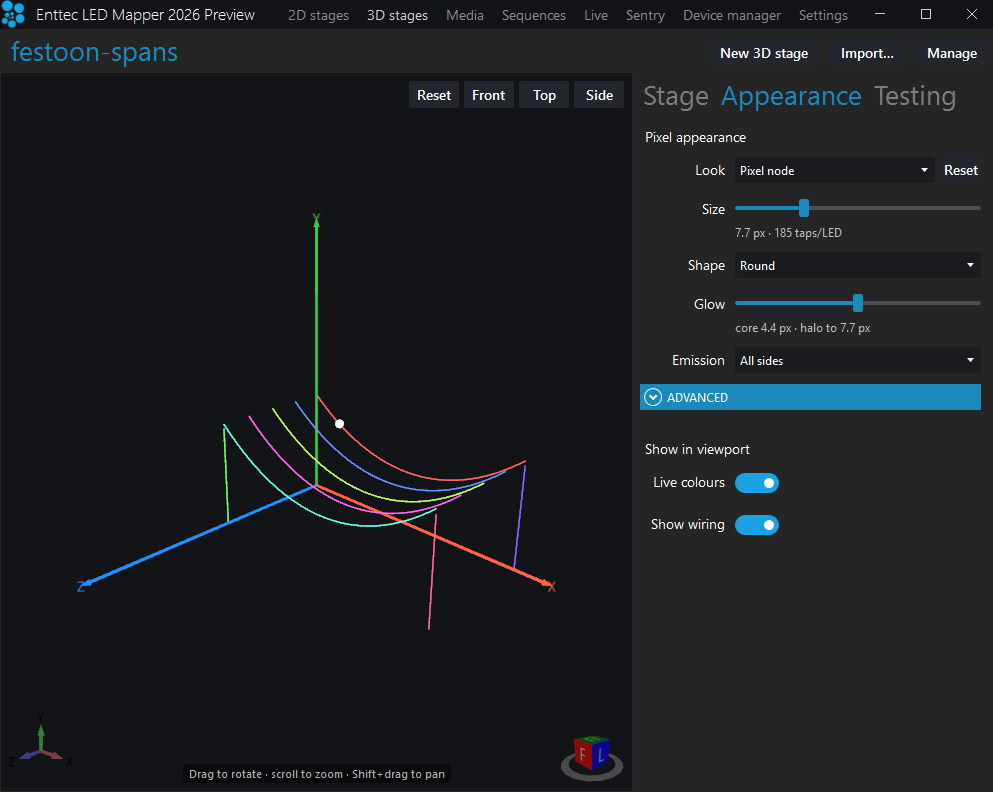Click the small XYZ axis gizmo
Image resolution: width=993 pixels, height=792 pixels.
pyautogui.click(x=41, y=742)
